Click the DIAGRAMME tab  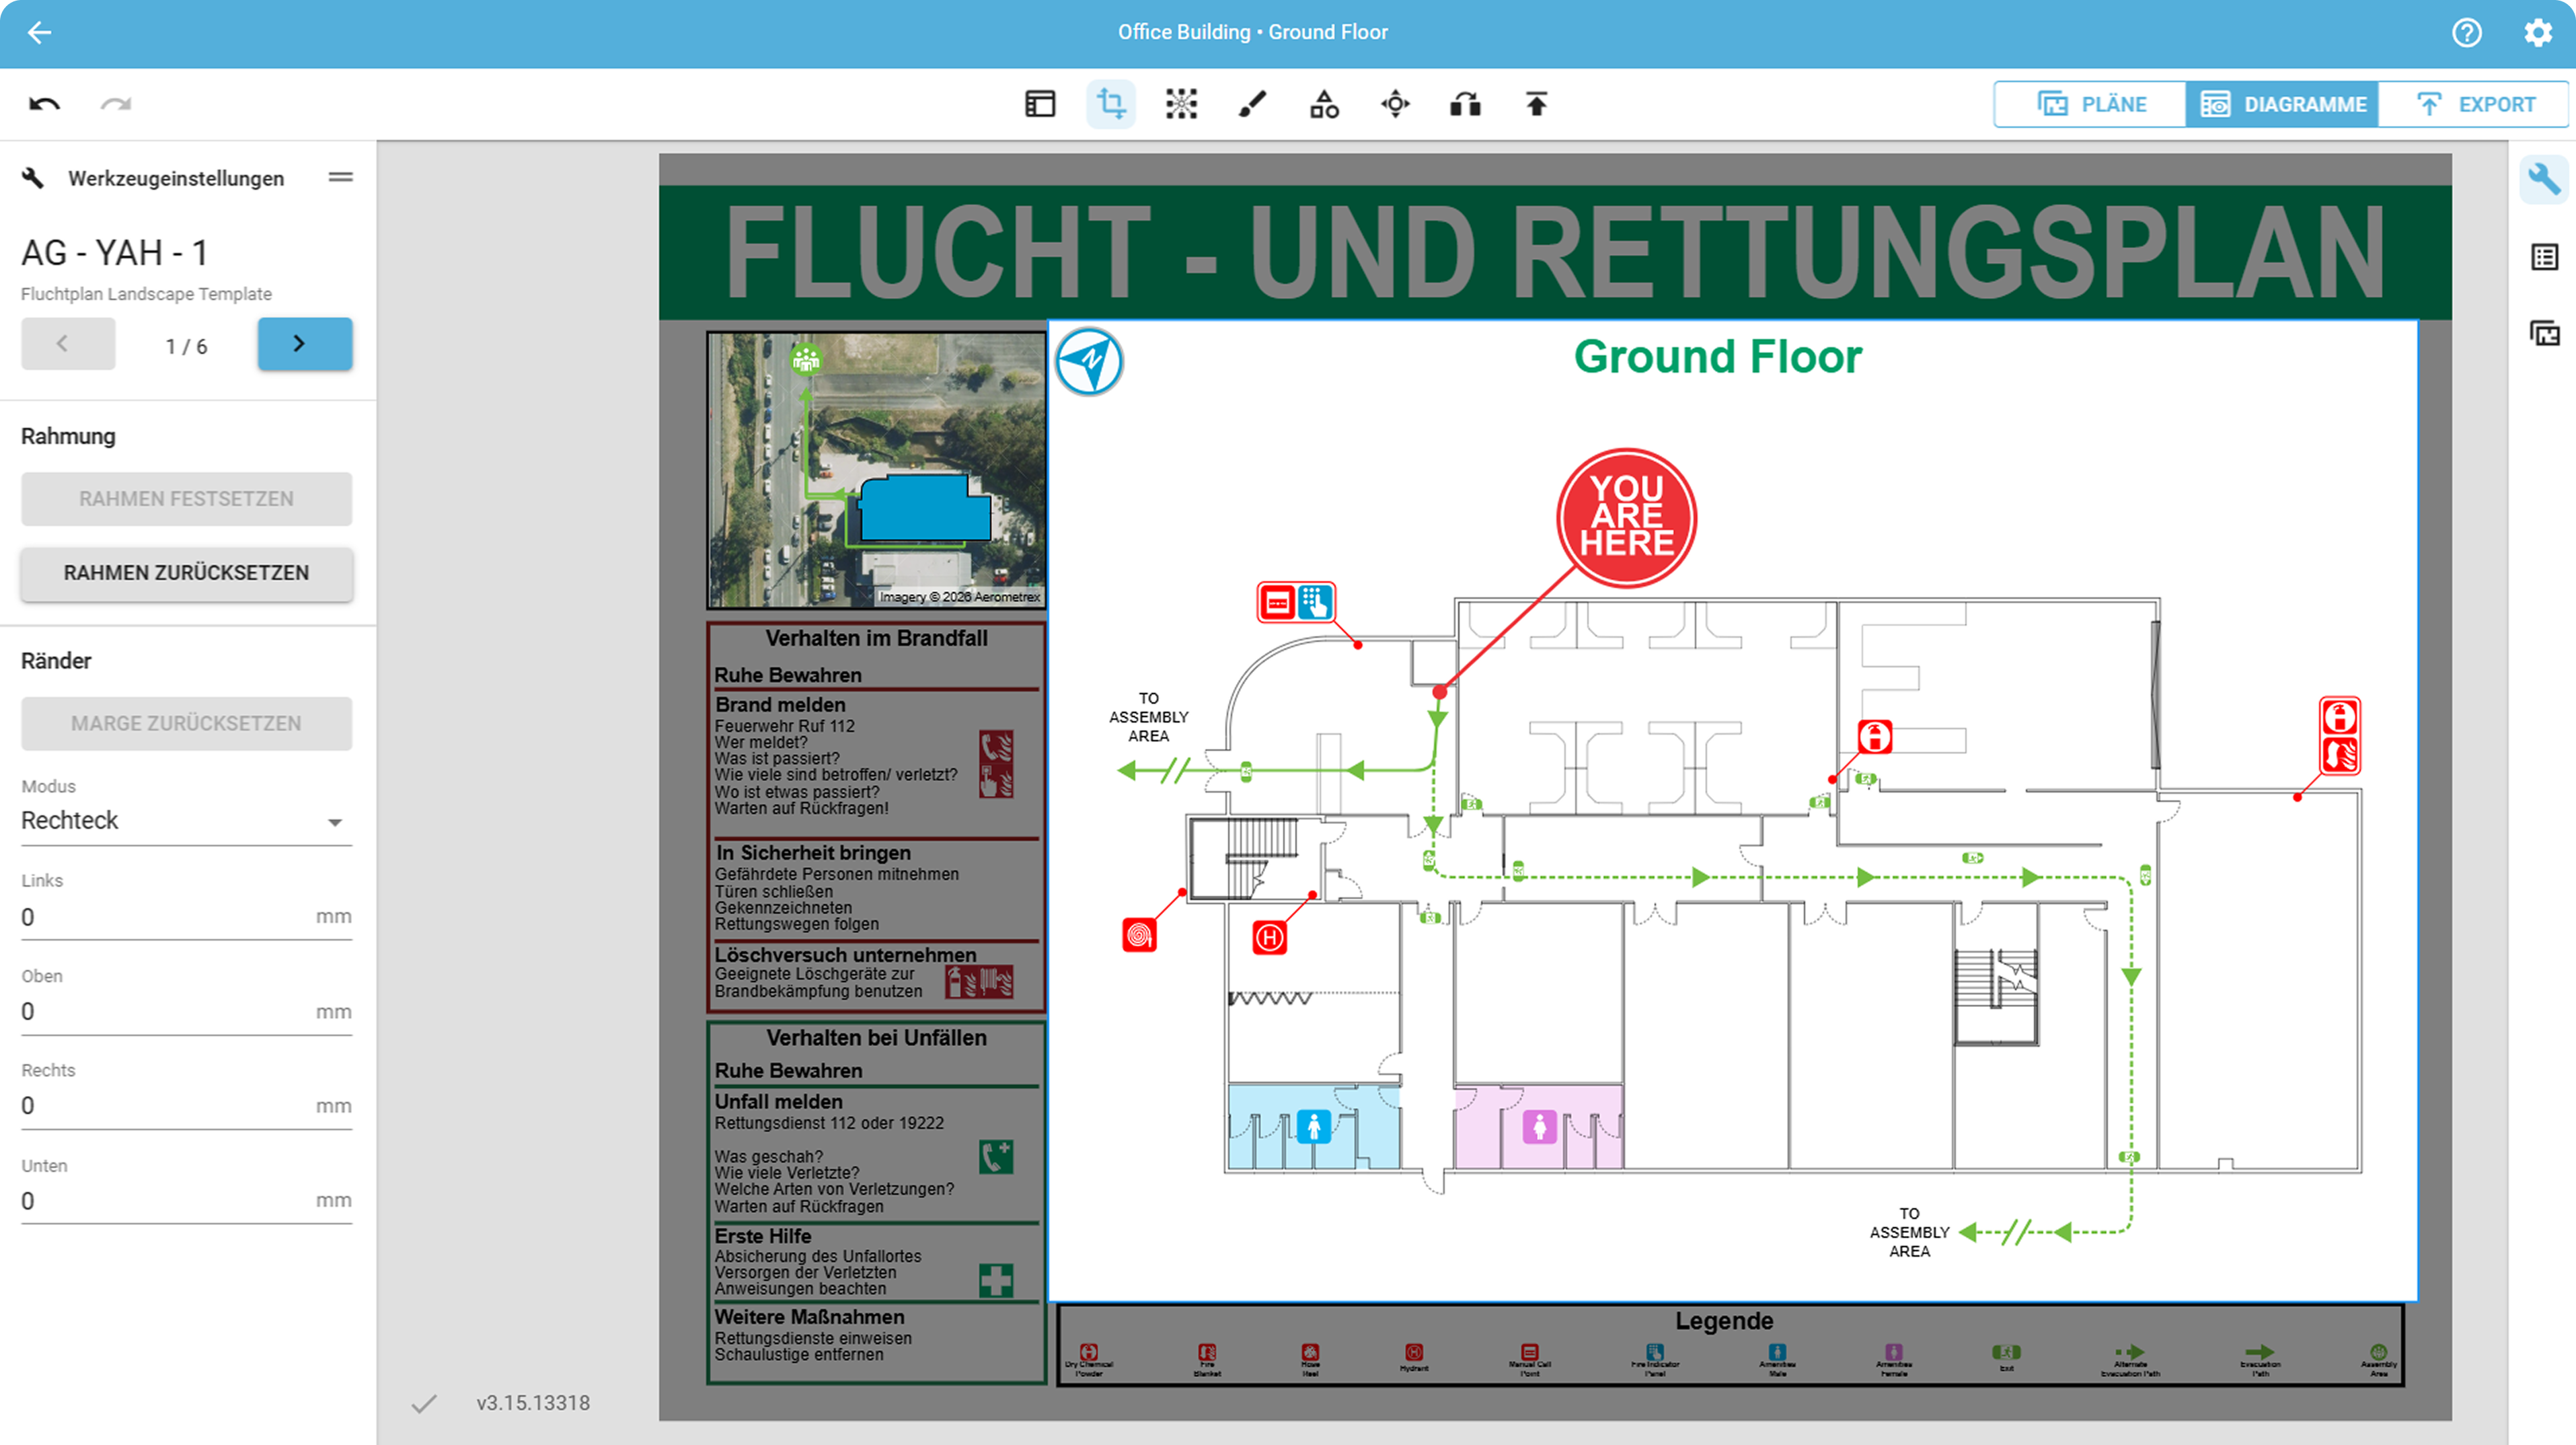tap(2283, 104)
